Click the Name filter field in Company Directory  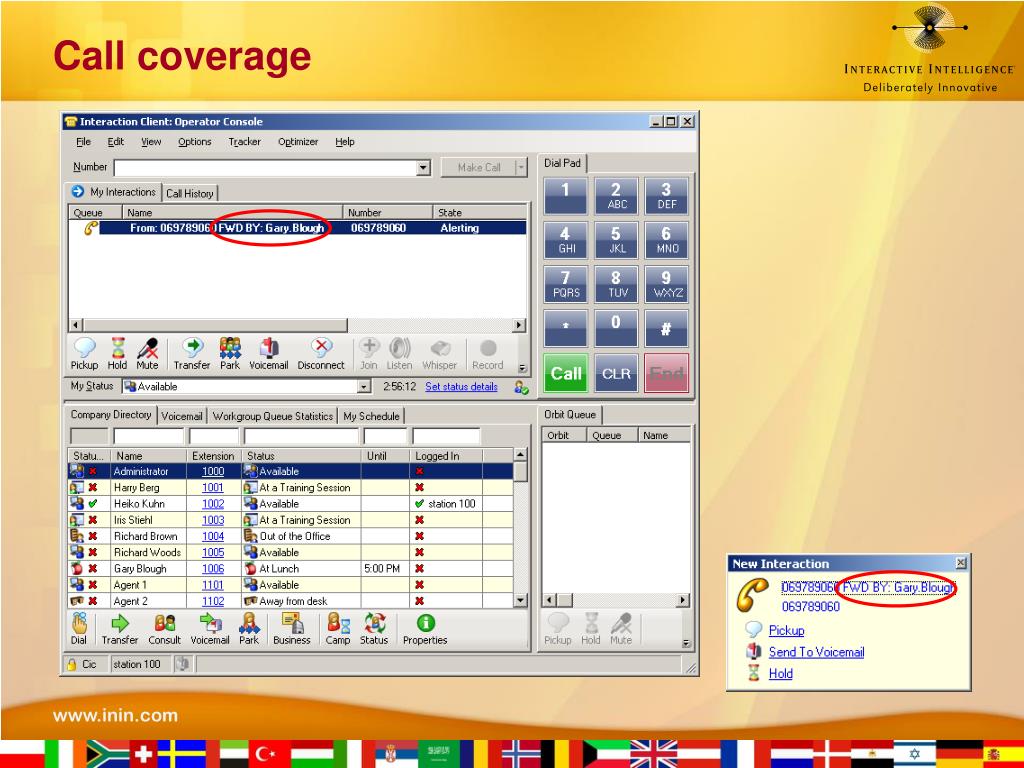[x=149, y=436]
